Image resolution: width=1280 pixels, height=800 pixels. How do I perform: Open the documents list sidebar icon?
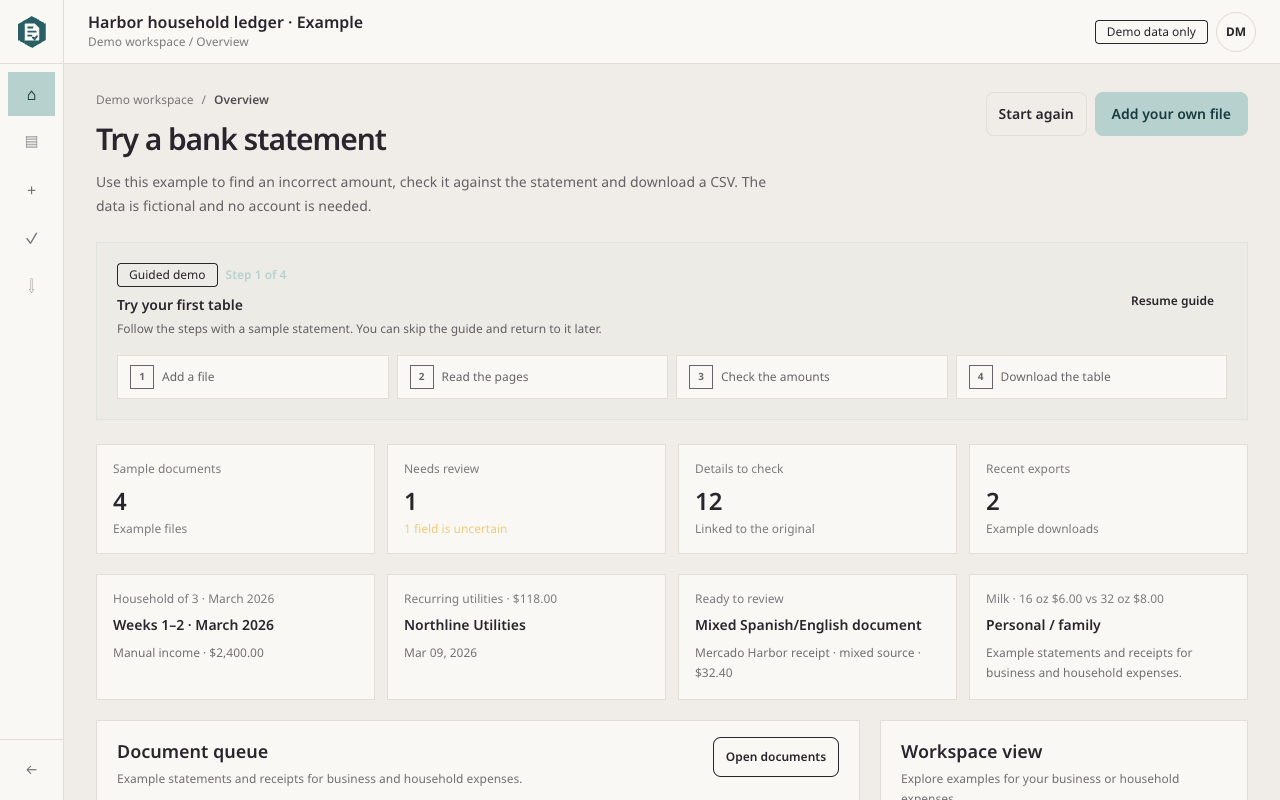(32, 142)
